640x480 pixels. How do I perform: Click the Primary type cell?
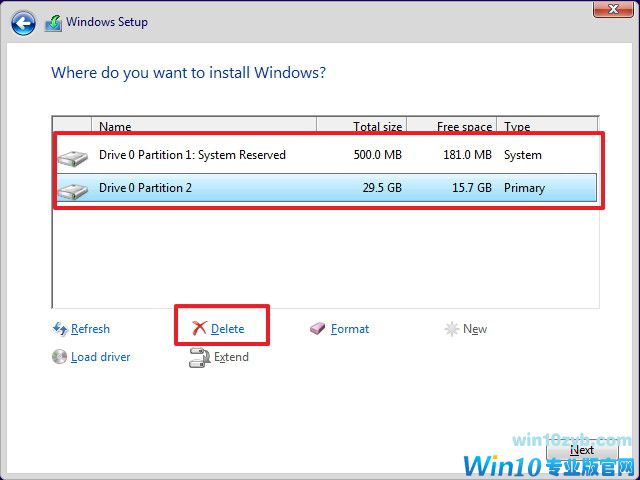click(x=524, y=188)
